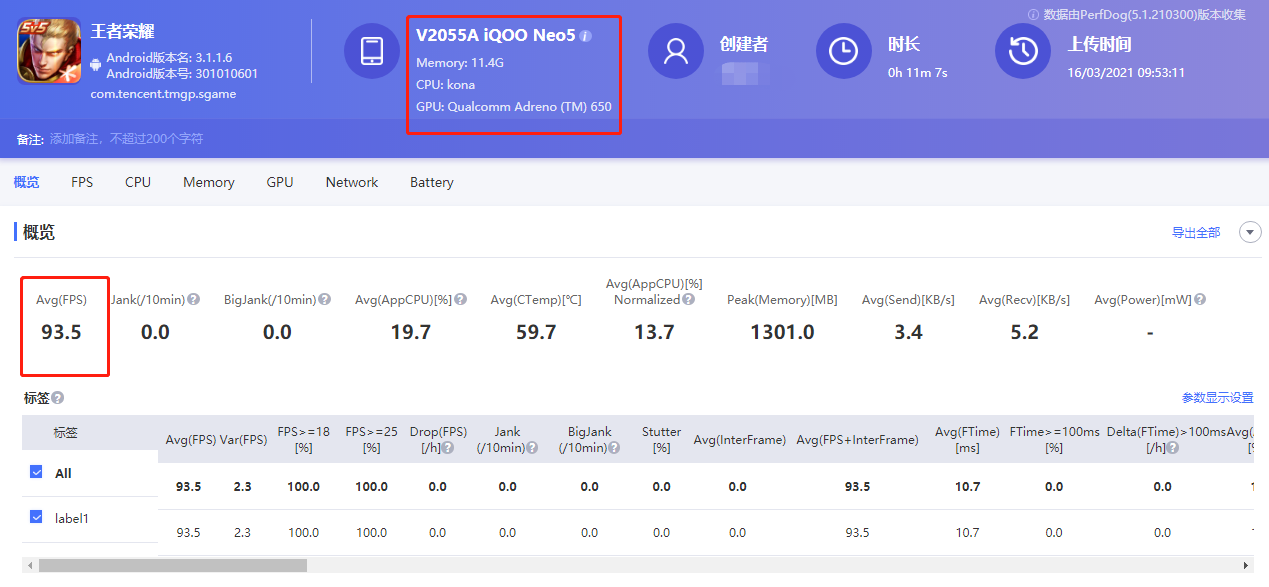The image size is (1269, 587).
Task: Switch to the 概览 tab
Action: click(x=27, y=182)
